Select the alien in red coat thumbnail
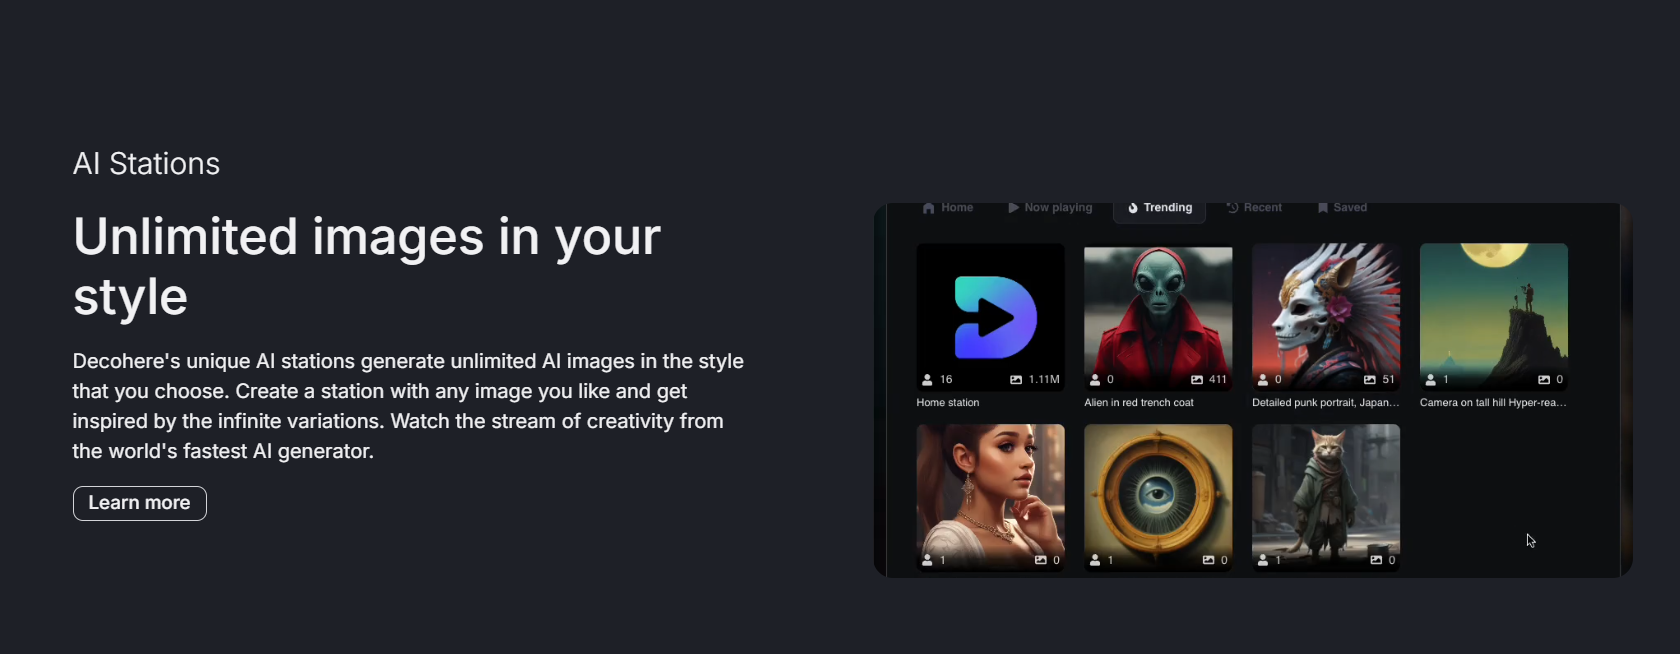 1158,312
